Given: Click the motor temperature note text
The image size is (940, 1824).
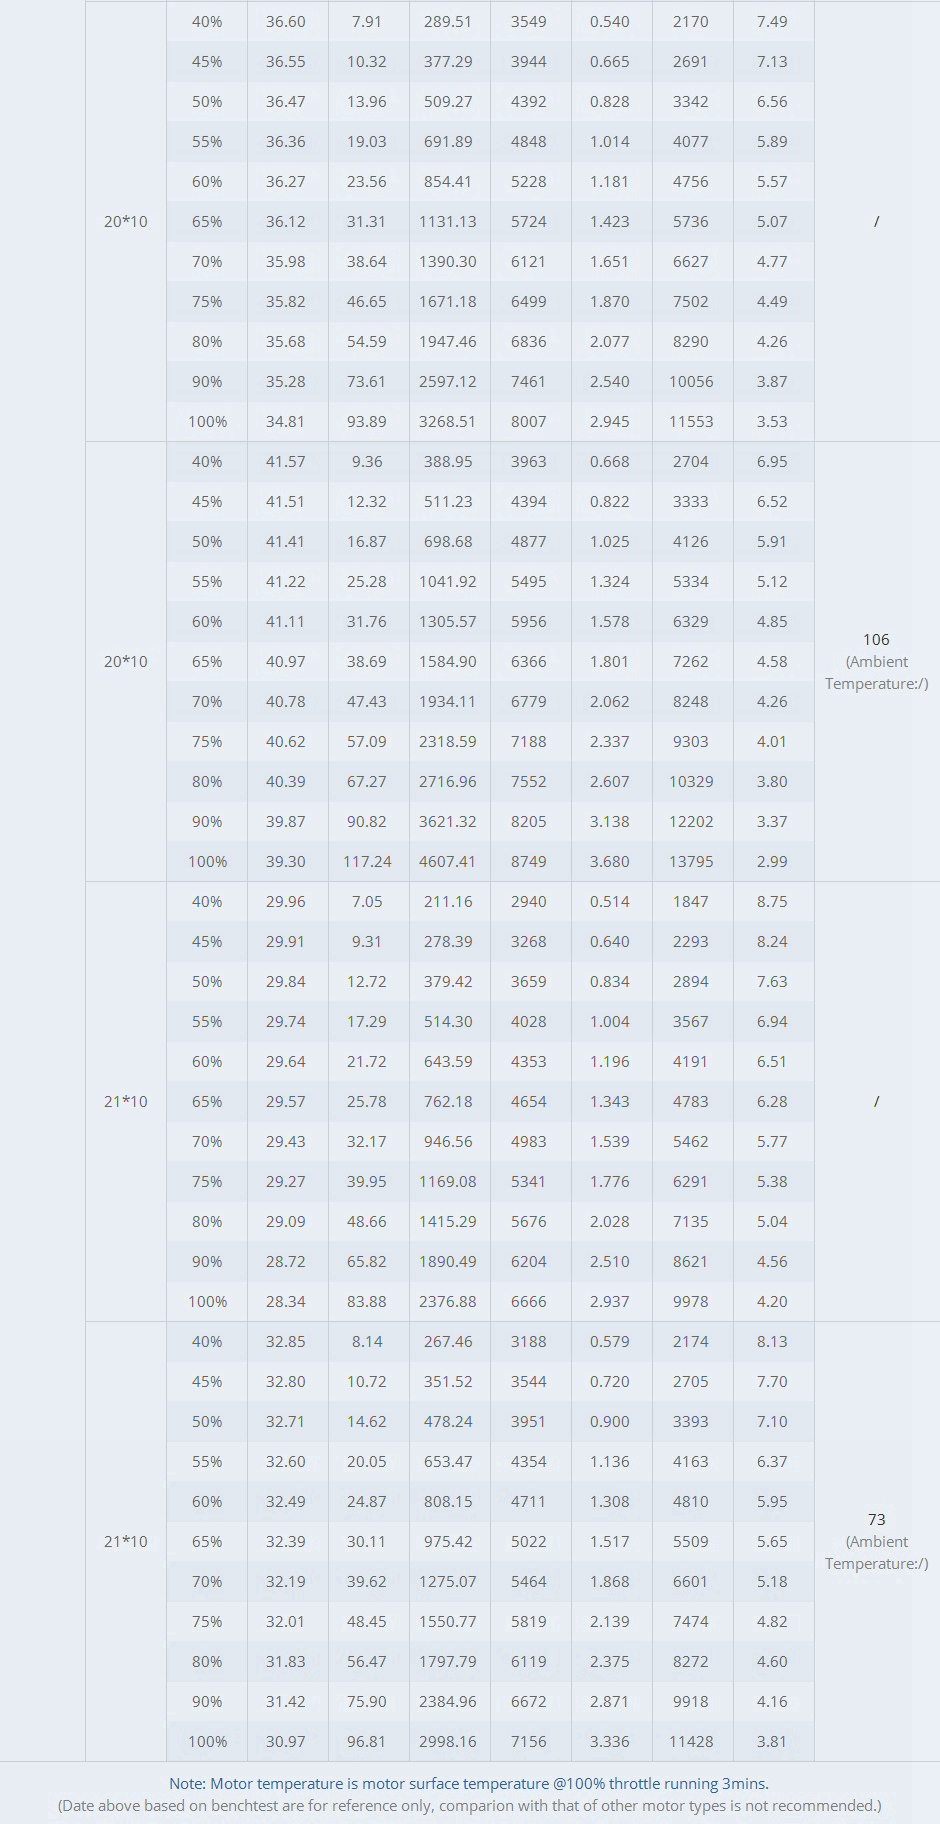Looking at the screenshot, I should pyautogui.click(x=469, y=1783).
